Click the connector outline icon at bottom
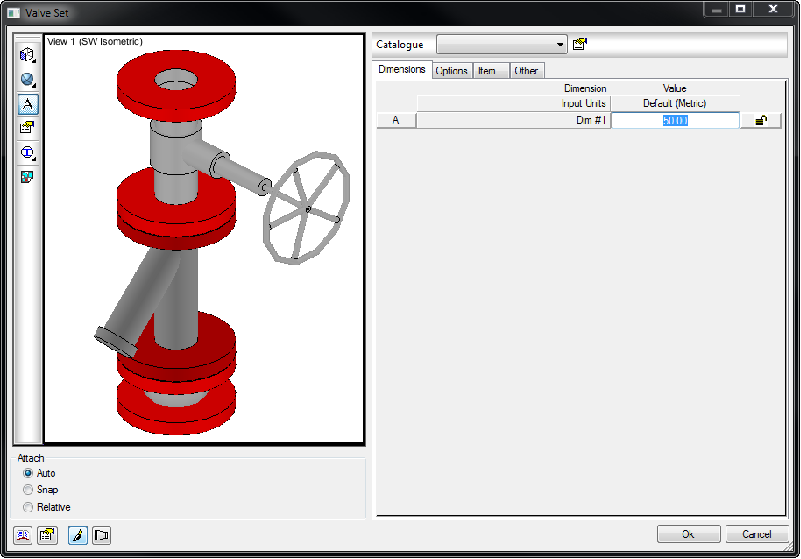The image size is (801, 559). pos(102,535)
